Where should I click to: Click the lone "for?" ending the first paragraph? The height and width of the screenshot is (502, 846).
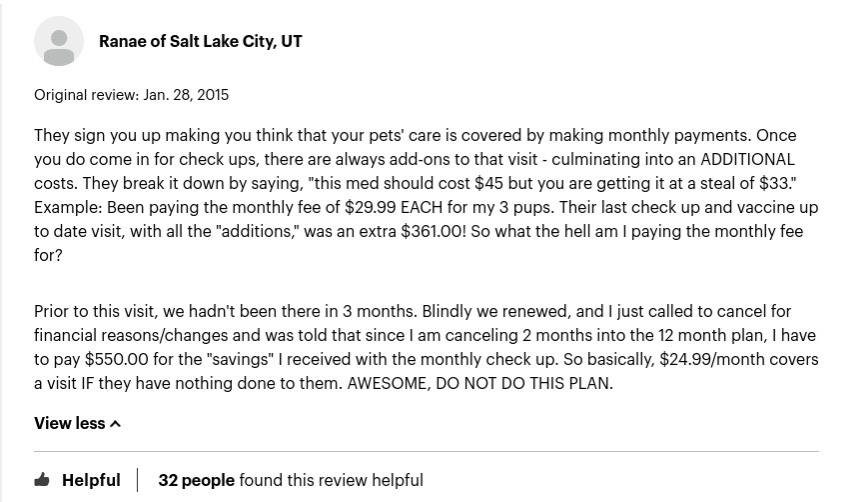tap(49, 255)
